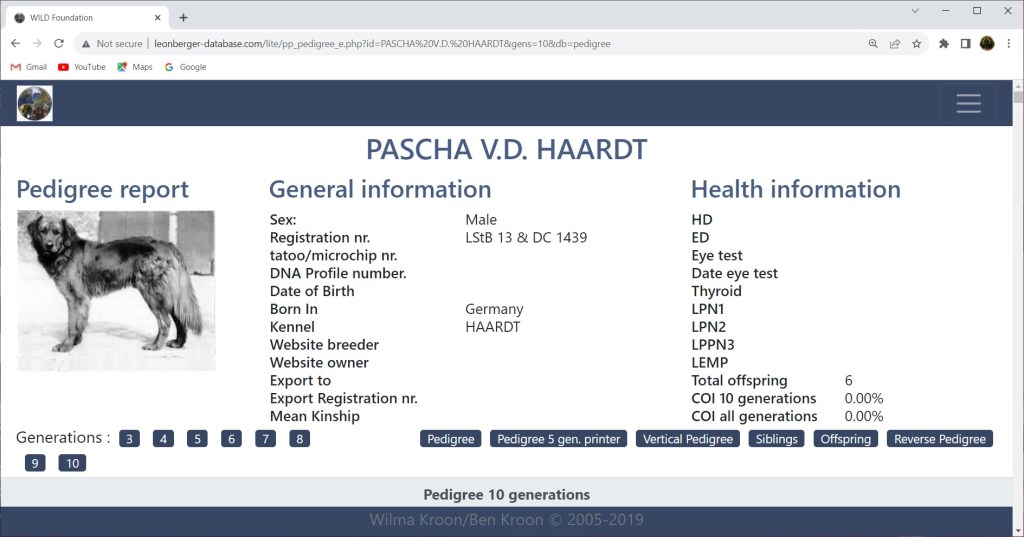The image size is (1024, 537).
Task: Select the Total offspring value 6
Action: [x=848, y=380]
